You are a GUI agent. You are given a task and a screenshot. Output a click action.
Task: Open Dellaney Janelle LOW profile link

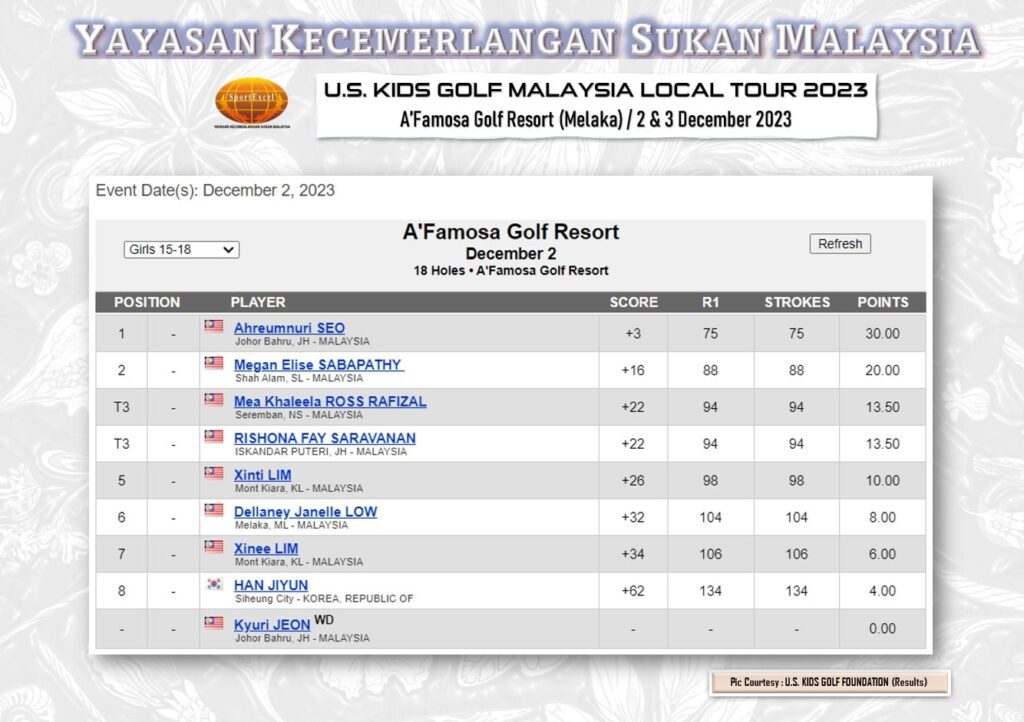click(x=305, y=512)
